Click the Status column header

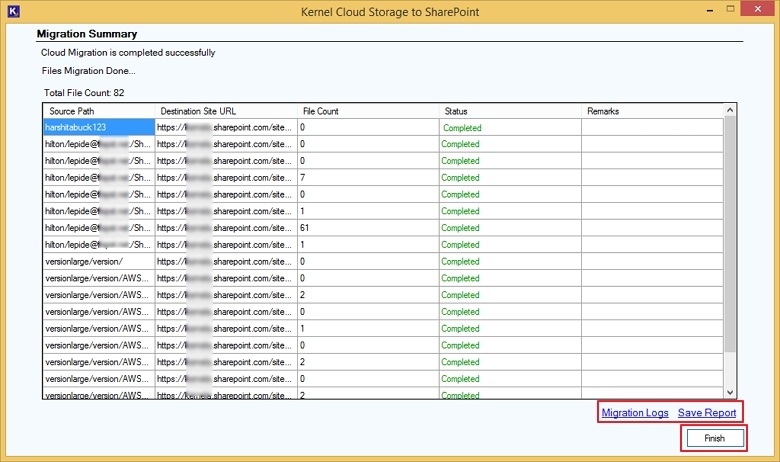click(510, 111)
